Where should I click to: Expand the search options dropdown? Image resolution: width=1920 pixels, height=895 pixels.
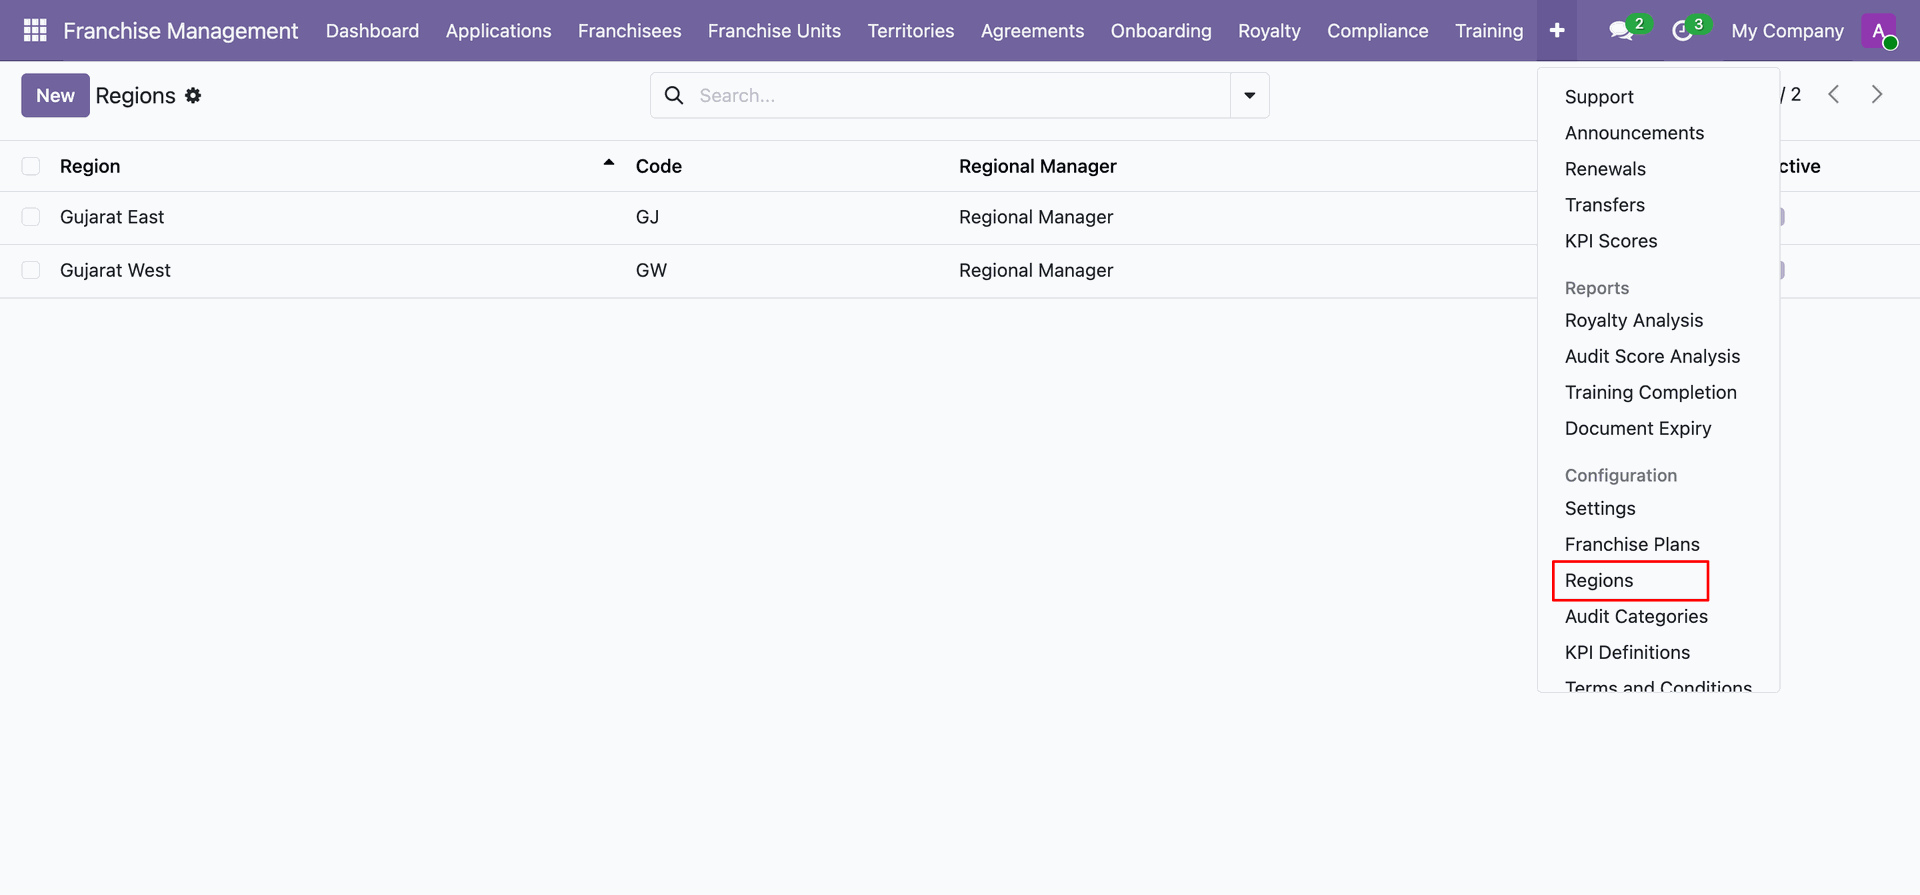[x=1249, y=95]
